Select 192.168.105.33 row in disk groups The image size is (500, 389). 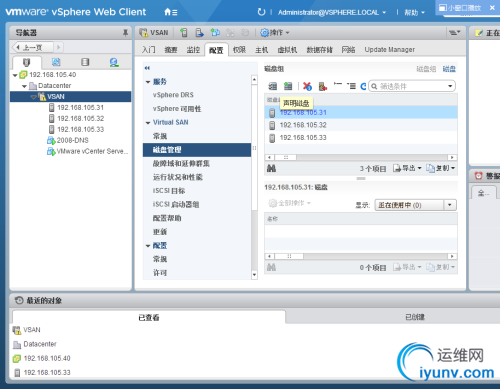[x=361, y=138]
